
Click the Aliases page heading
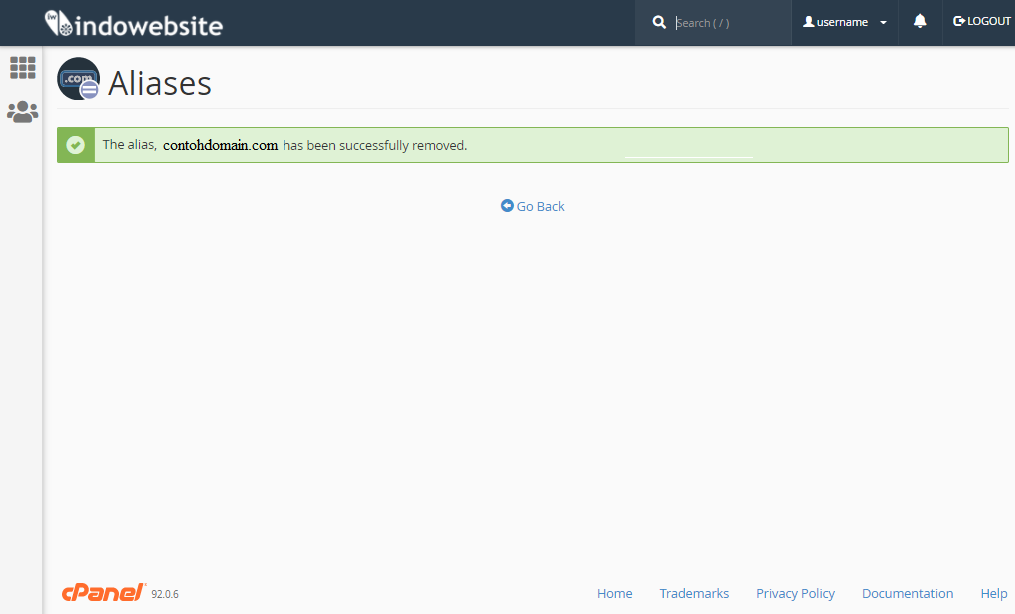(x=160, y=83)
